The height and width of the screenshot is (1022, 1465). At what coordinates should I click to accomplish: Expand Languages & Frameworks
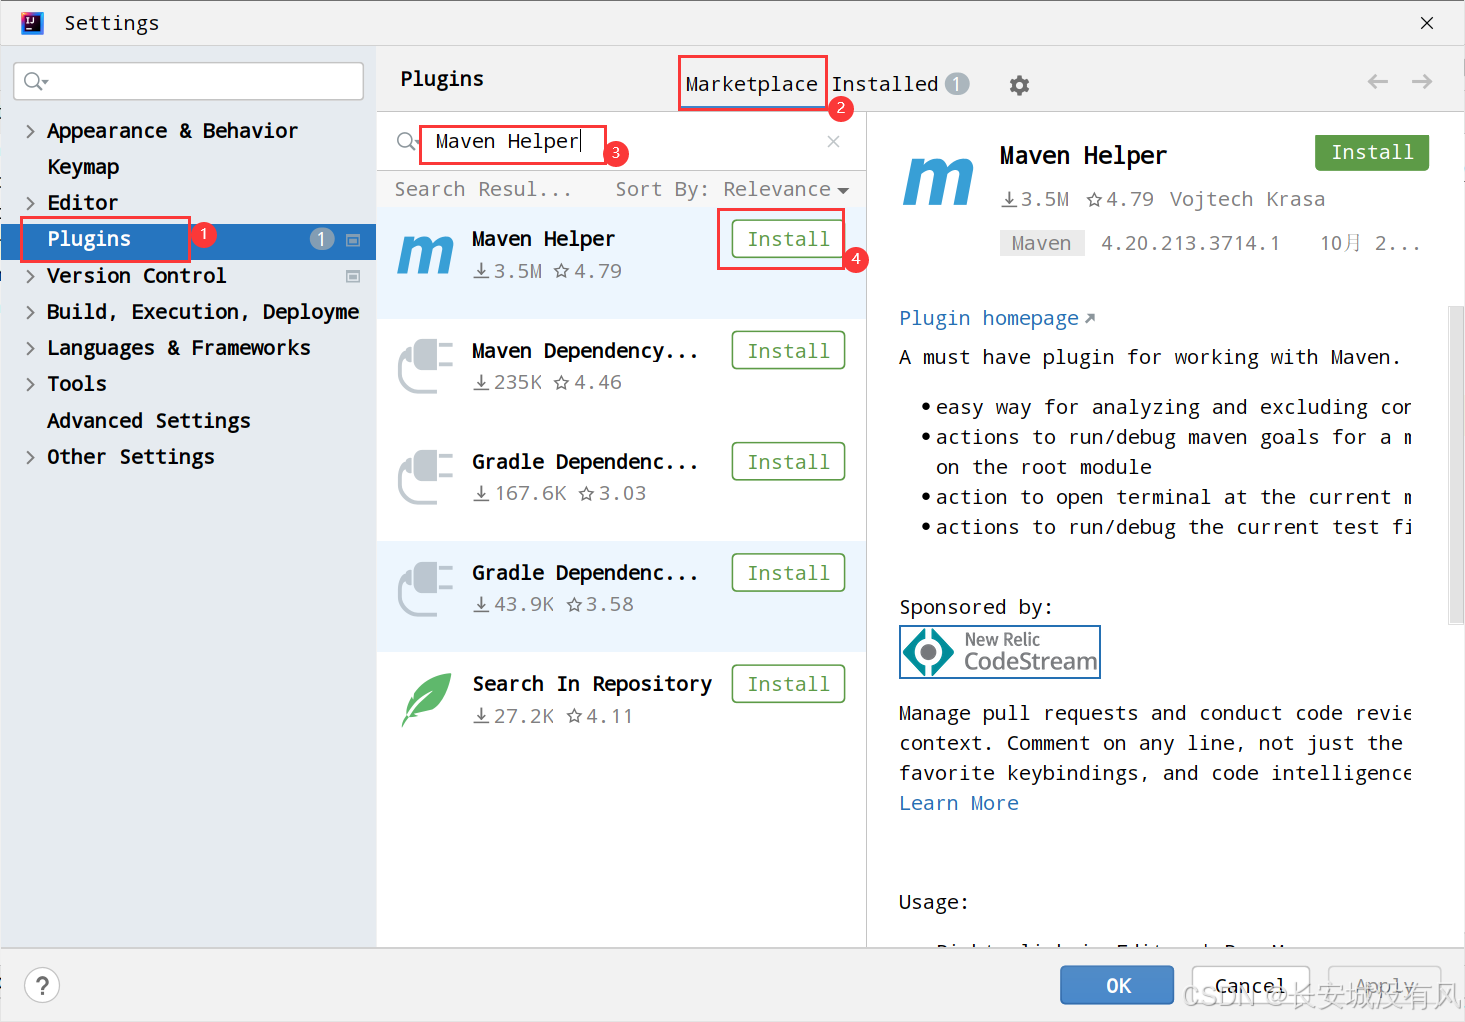point(30,348)
